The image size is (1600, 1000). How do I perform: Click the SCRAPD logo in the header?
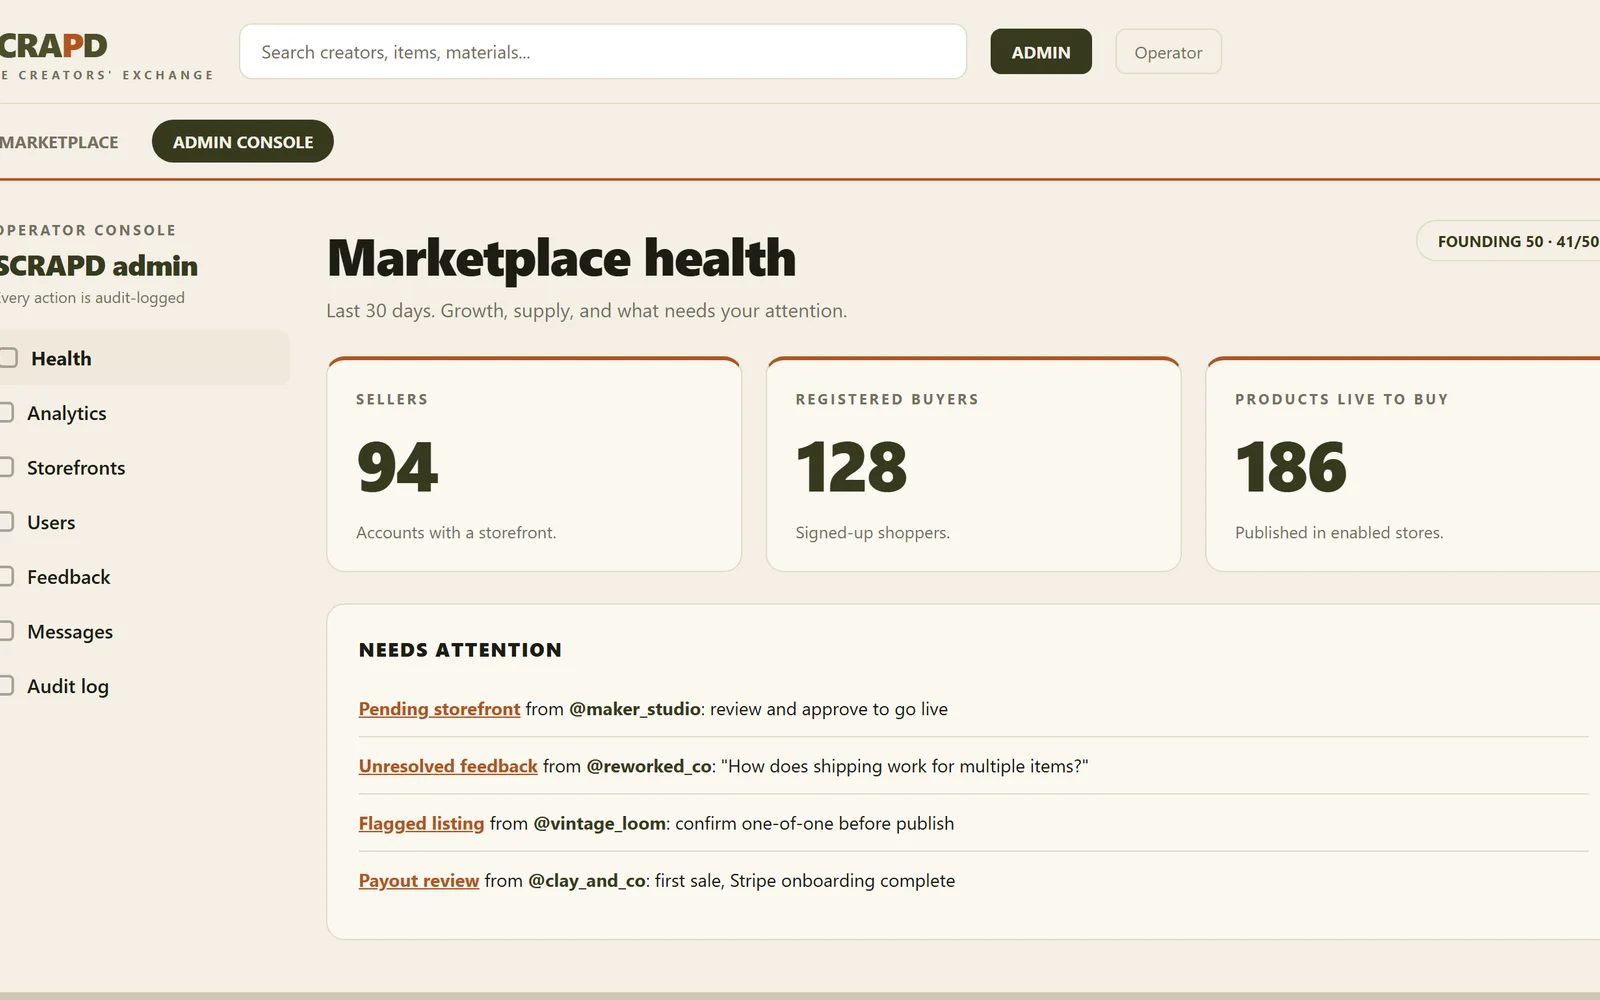[53, 46]
